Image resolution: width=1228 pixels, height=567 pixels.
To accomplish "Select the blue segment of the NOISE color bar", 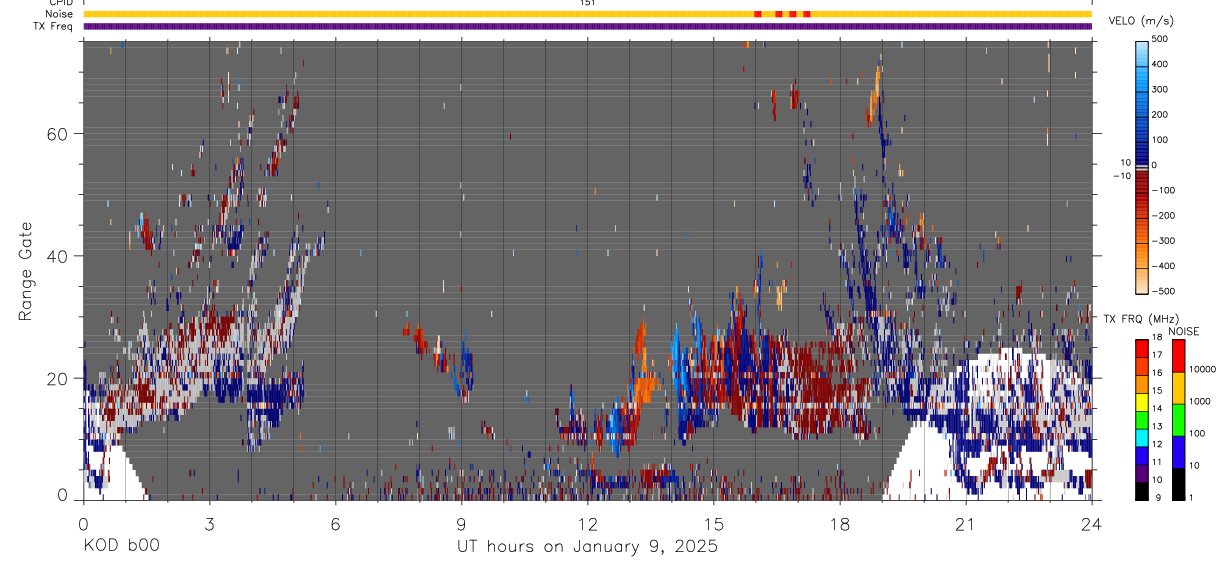I will tap(1178, 452).
